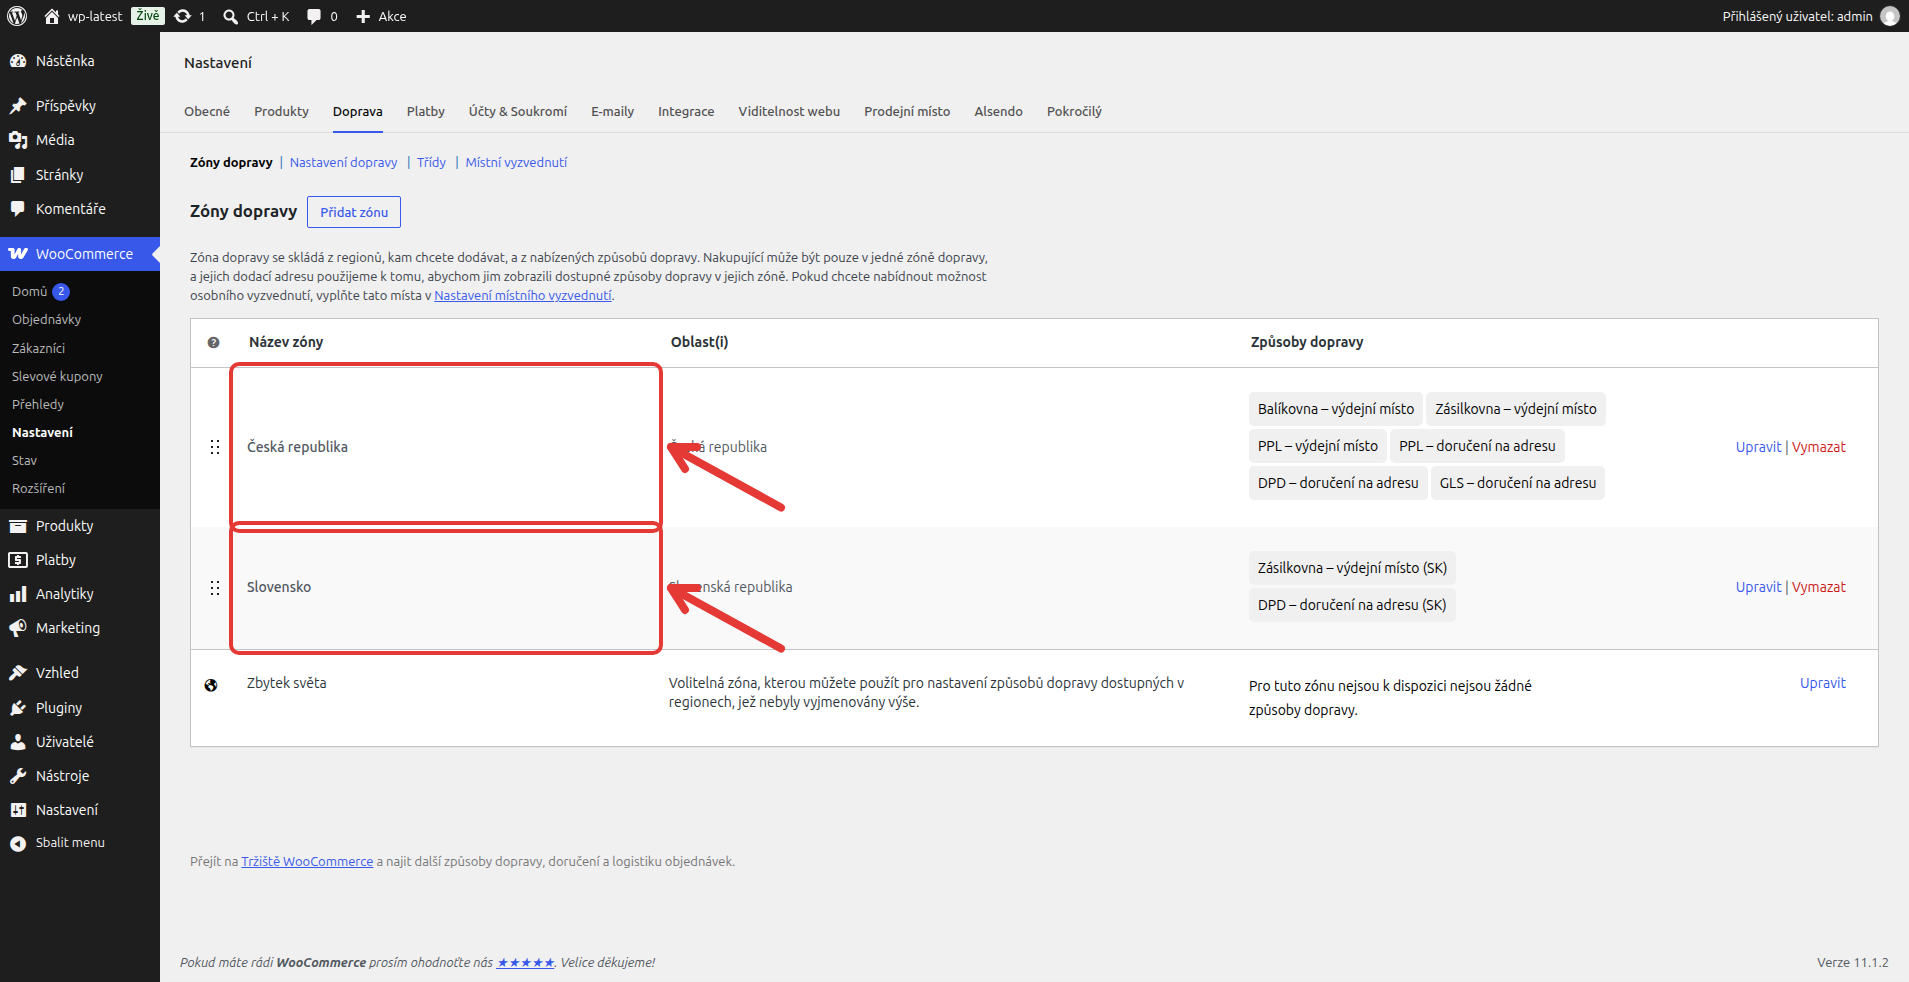Open the site home icon wp-latest

[x=52, y=16]
